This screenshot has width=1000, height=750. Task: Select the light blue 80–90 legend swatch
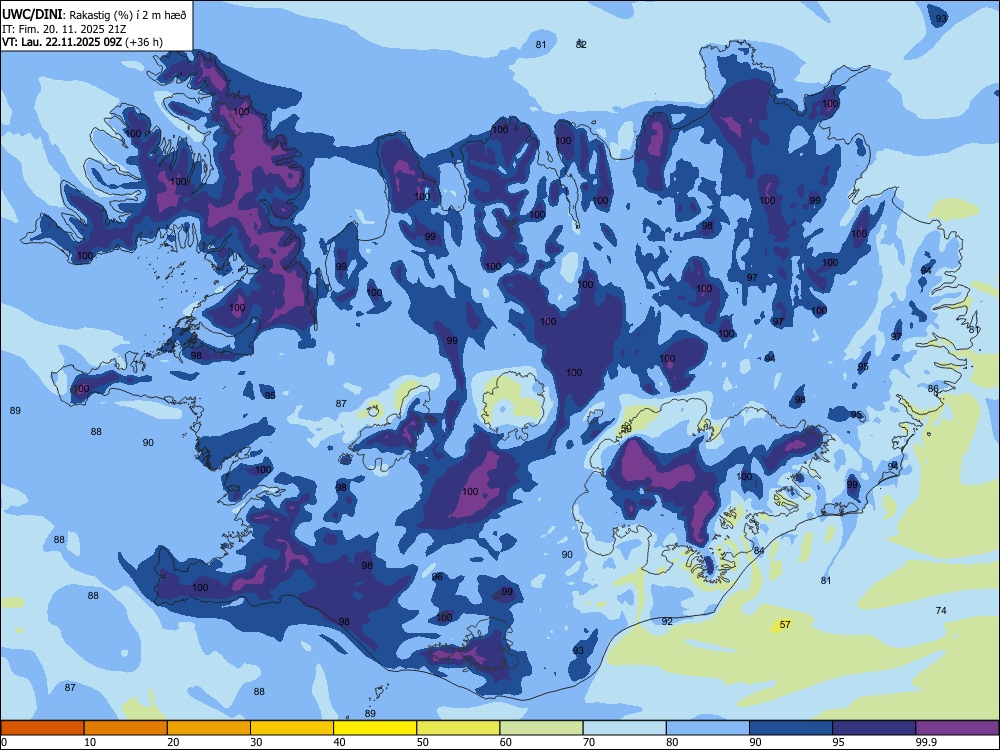708,728
